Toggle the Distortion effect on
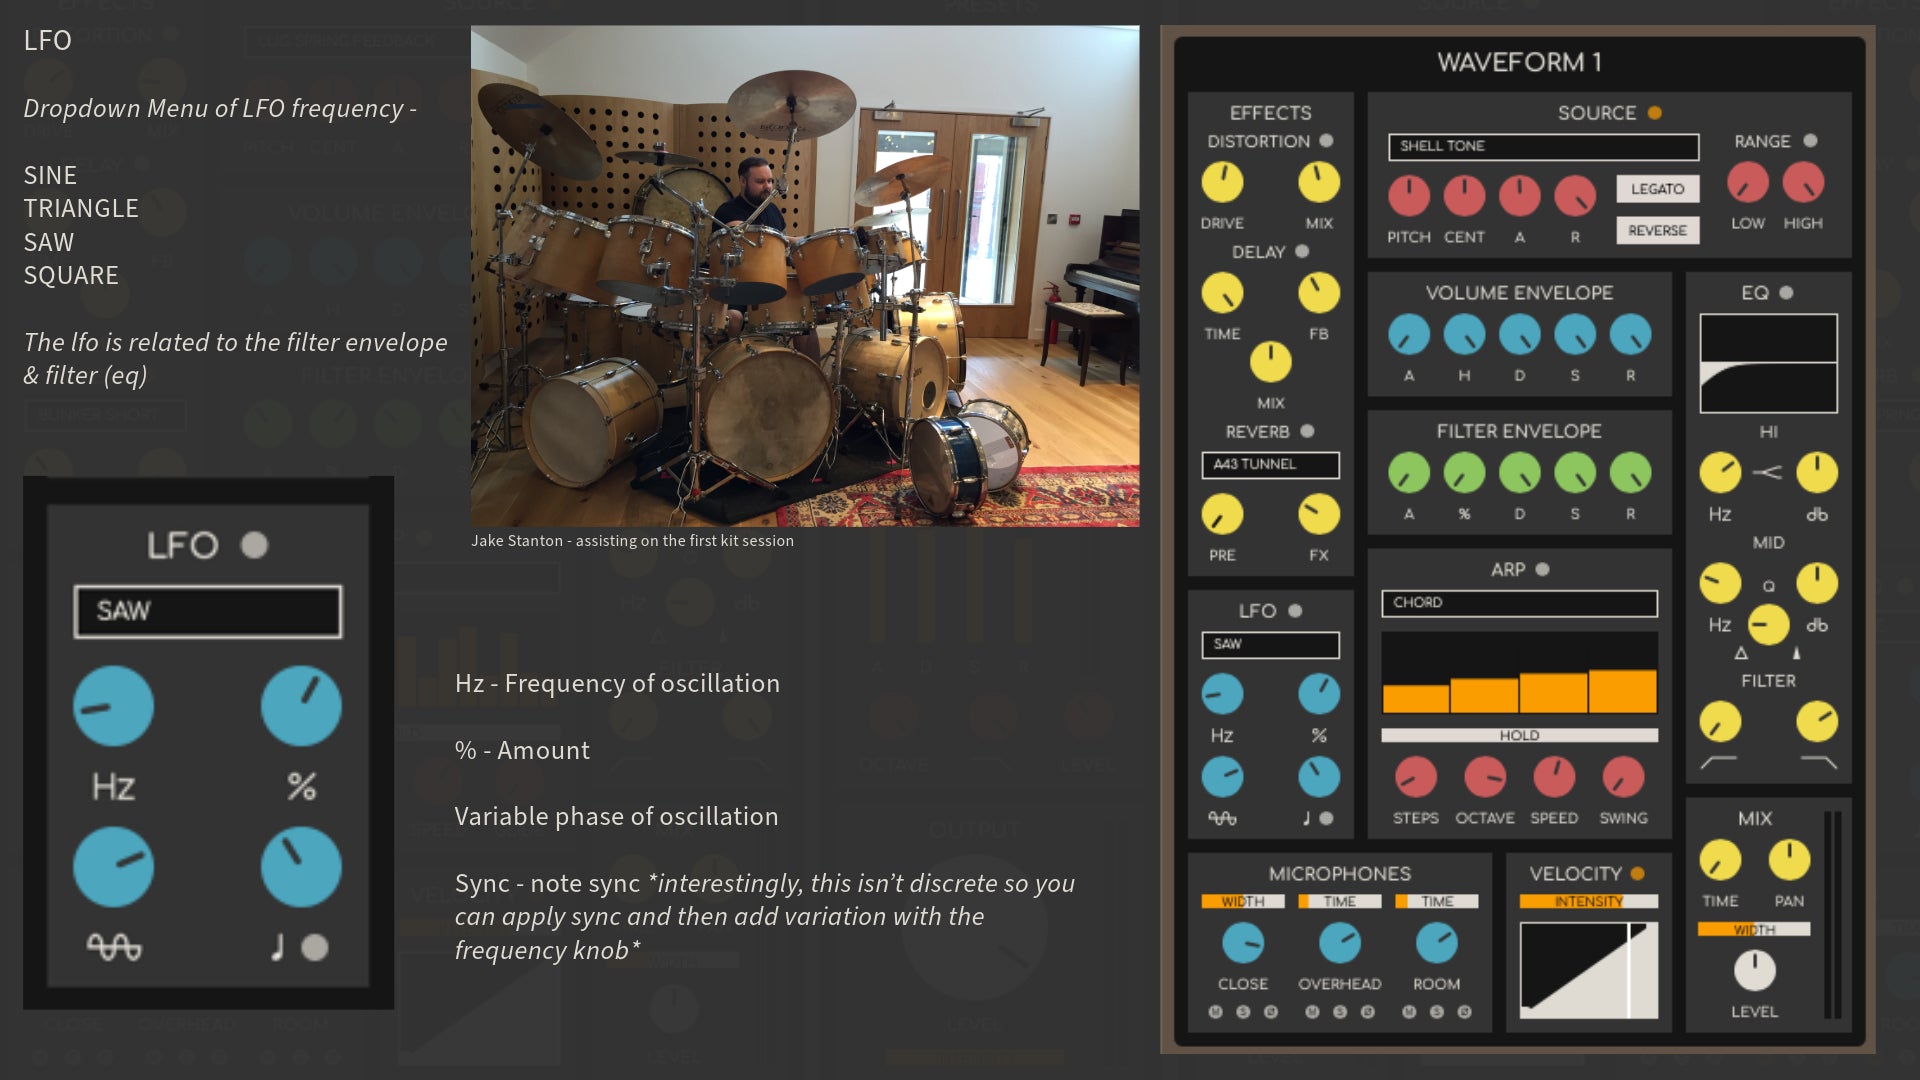Screen dimensions: 1920x1080 pos(1326,141)
